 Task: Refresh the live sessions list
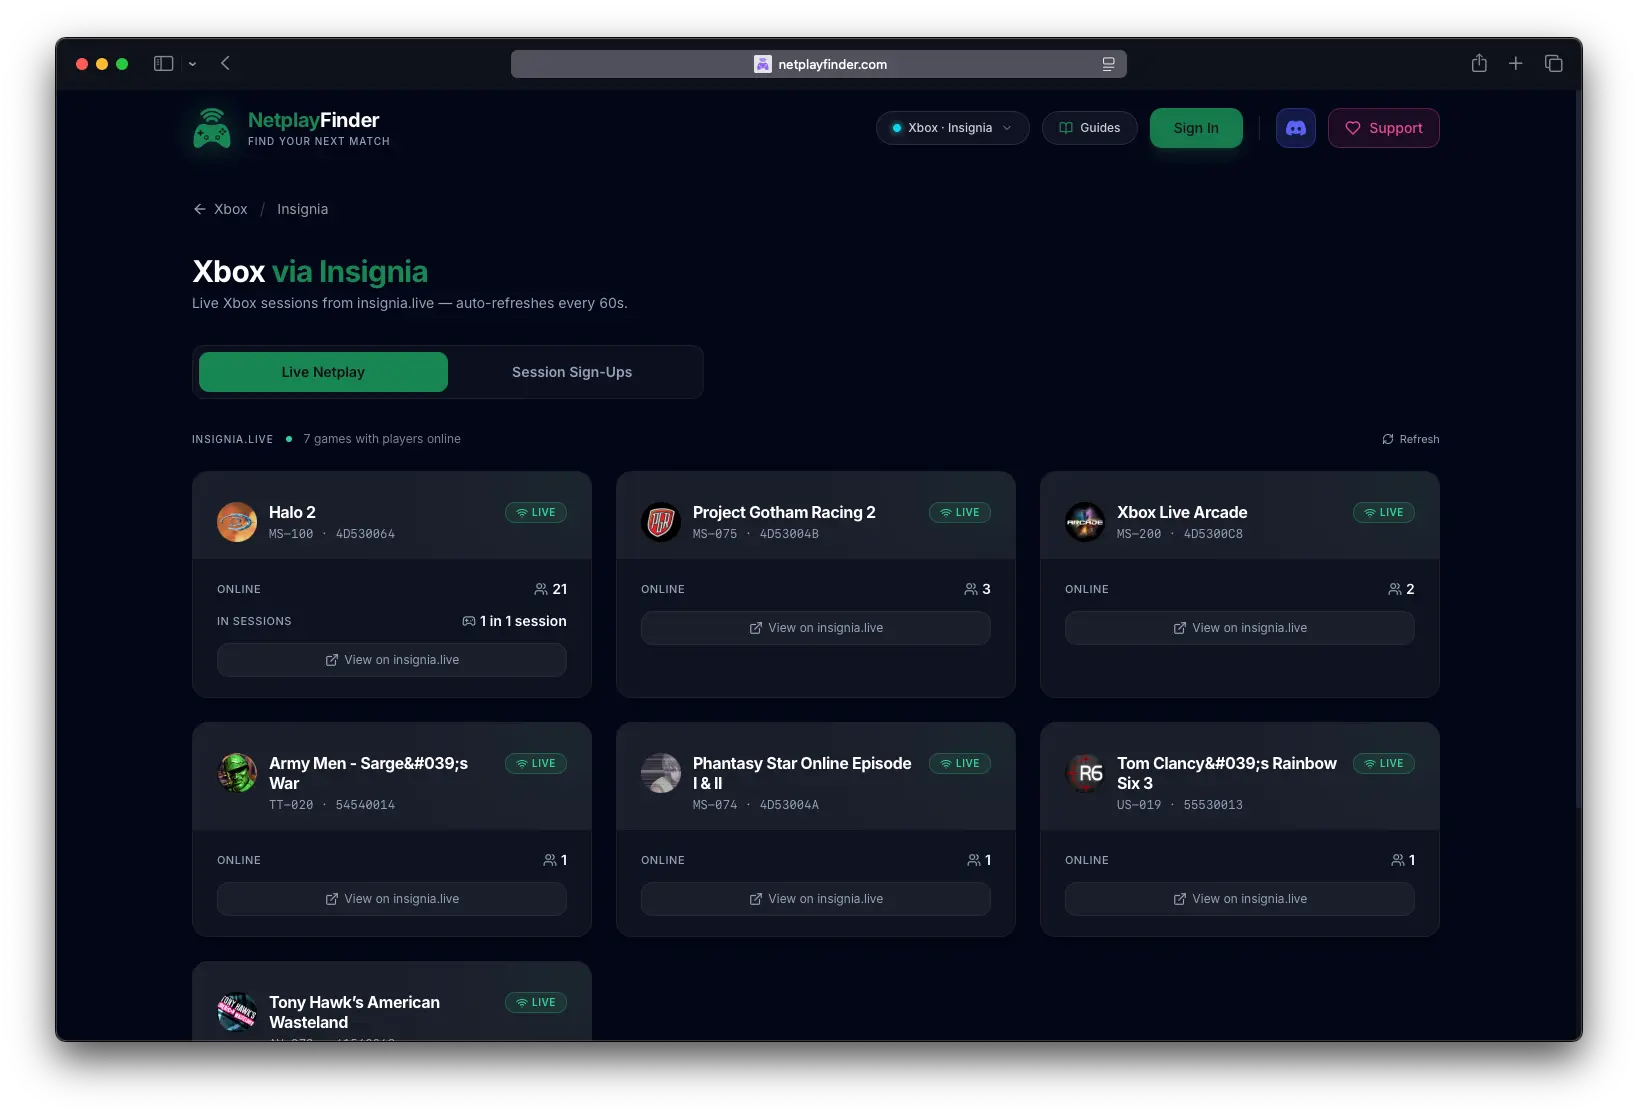click(x=1411, y=439)
